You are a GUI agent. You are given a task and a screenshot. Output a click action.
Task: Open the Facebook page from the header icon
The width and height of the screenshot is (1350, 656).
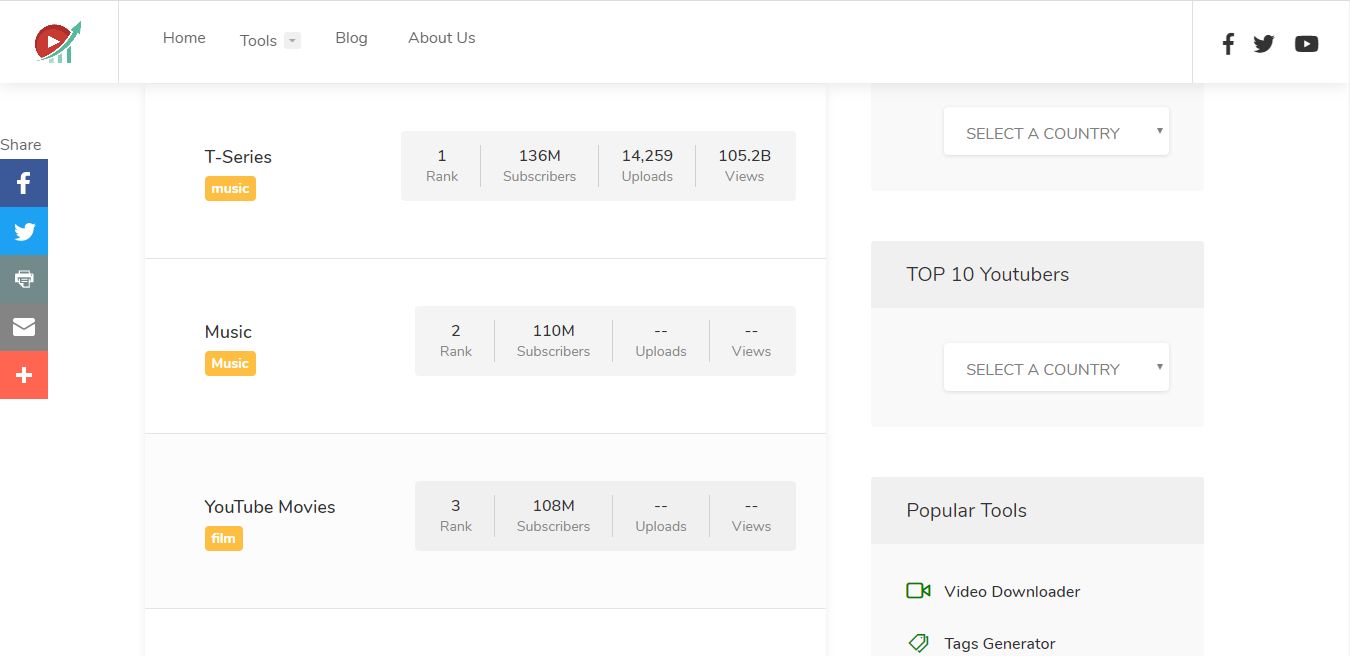tap(1228, 44)
